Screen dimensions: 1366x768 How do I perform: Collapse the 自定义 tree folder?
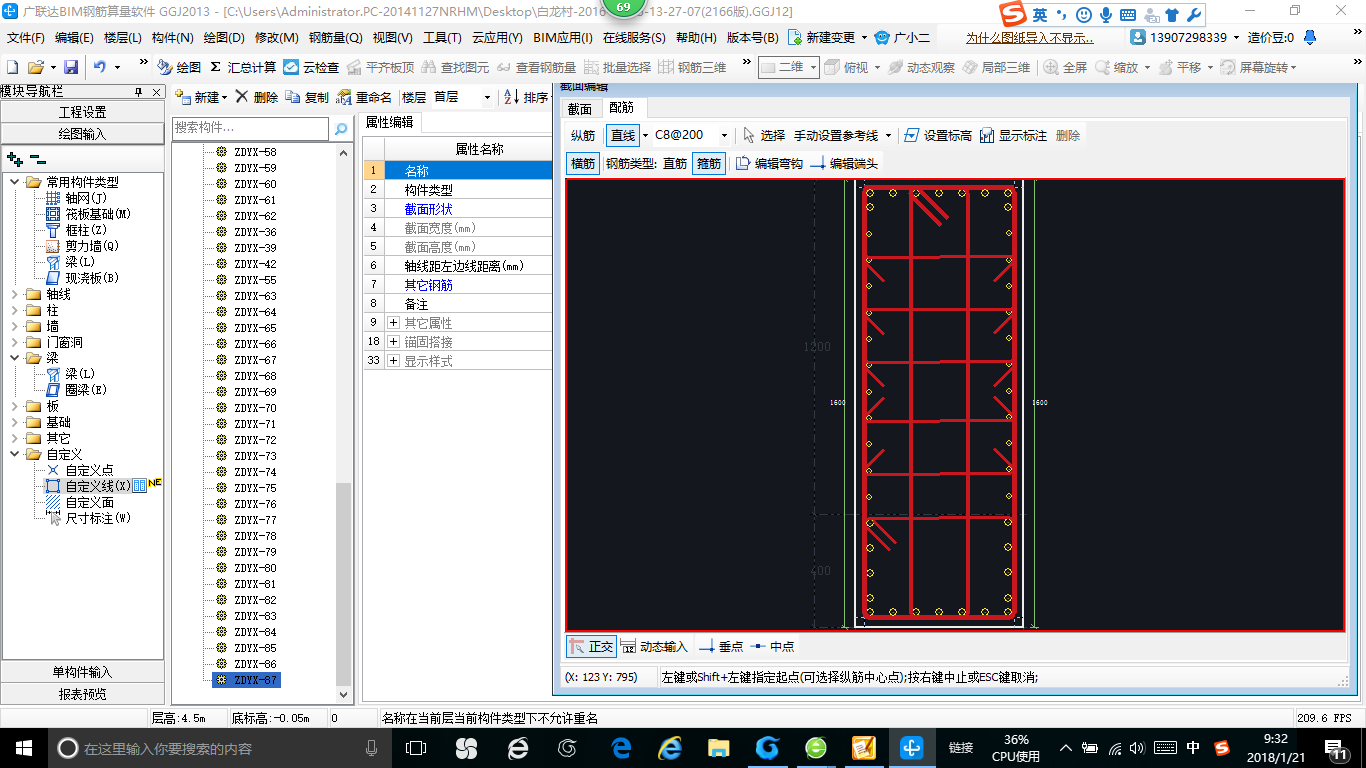[15, 454]
